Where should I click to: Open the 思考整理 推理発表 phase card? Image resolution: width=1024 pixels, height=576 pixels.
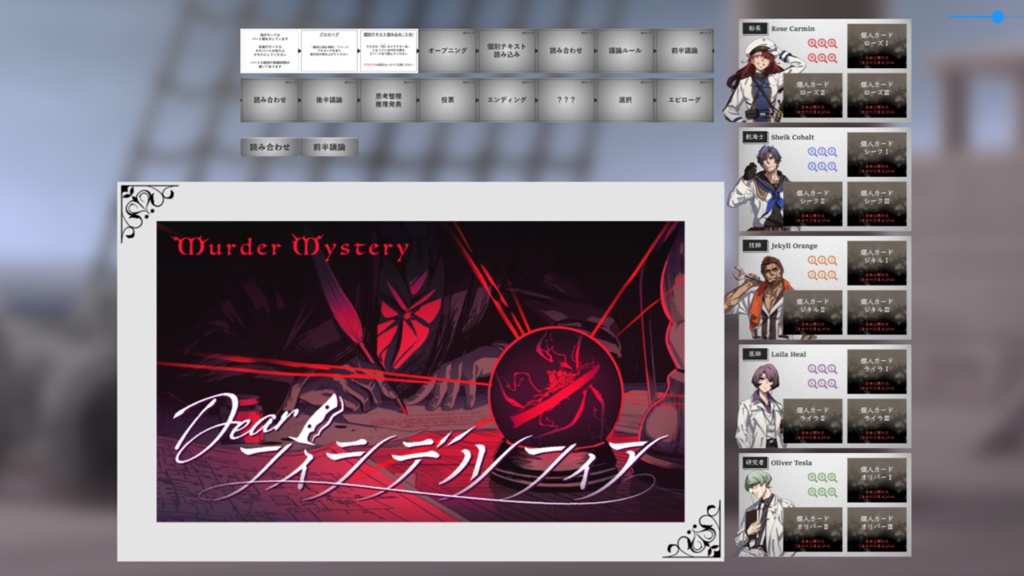point(388,100)
